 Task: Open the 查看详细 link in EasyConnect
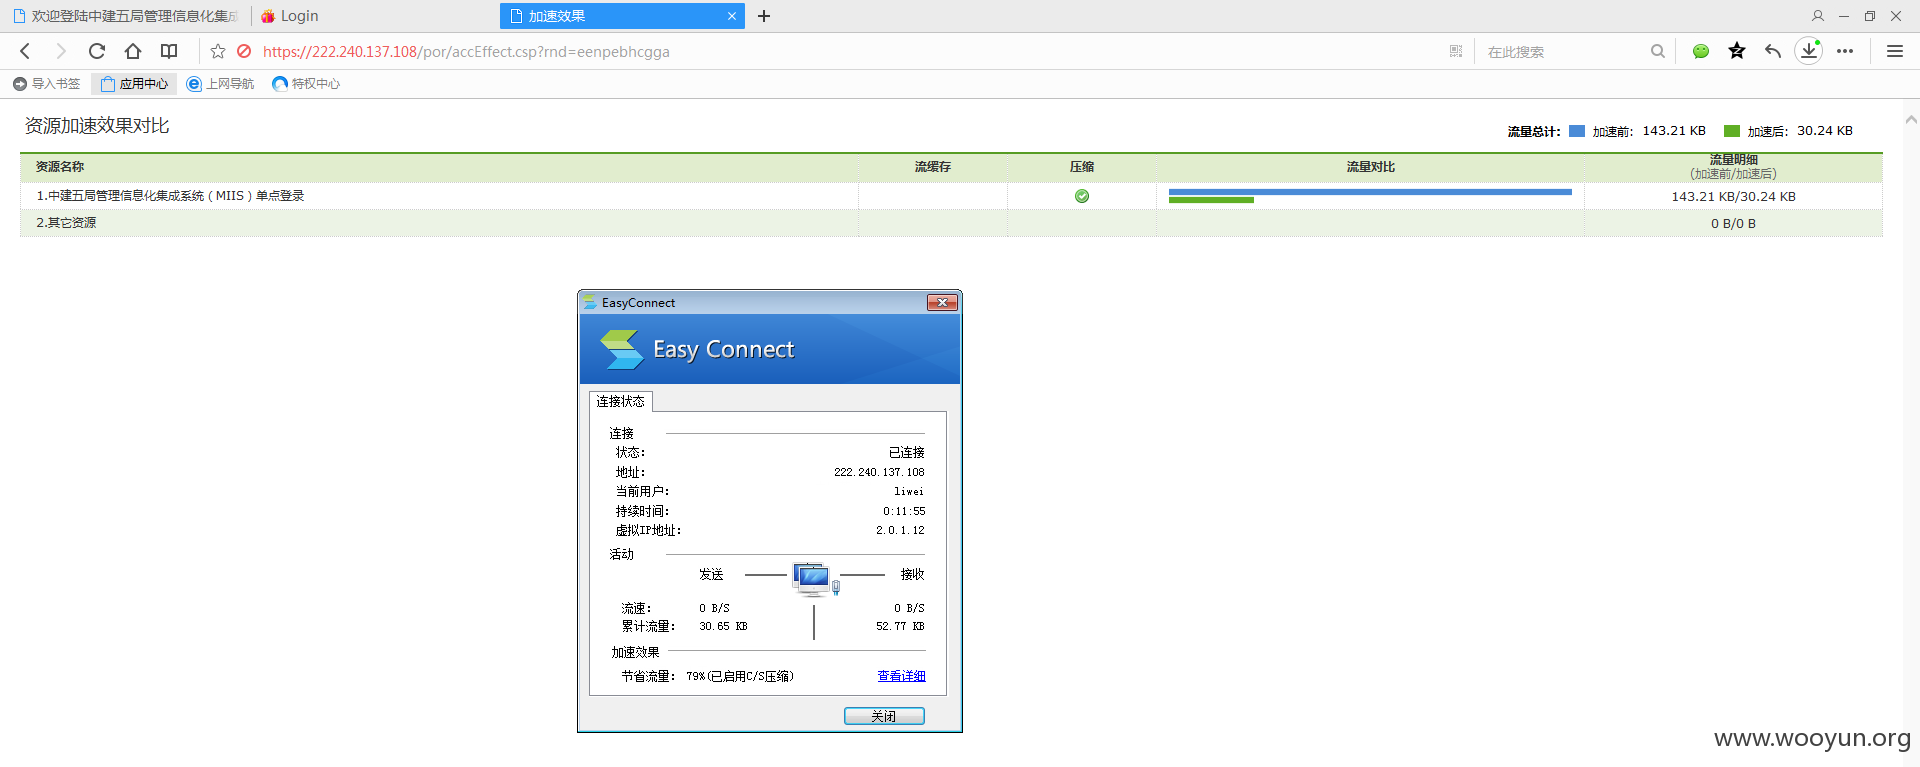pyautogui.click(x=901, y=676)
